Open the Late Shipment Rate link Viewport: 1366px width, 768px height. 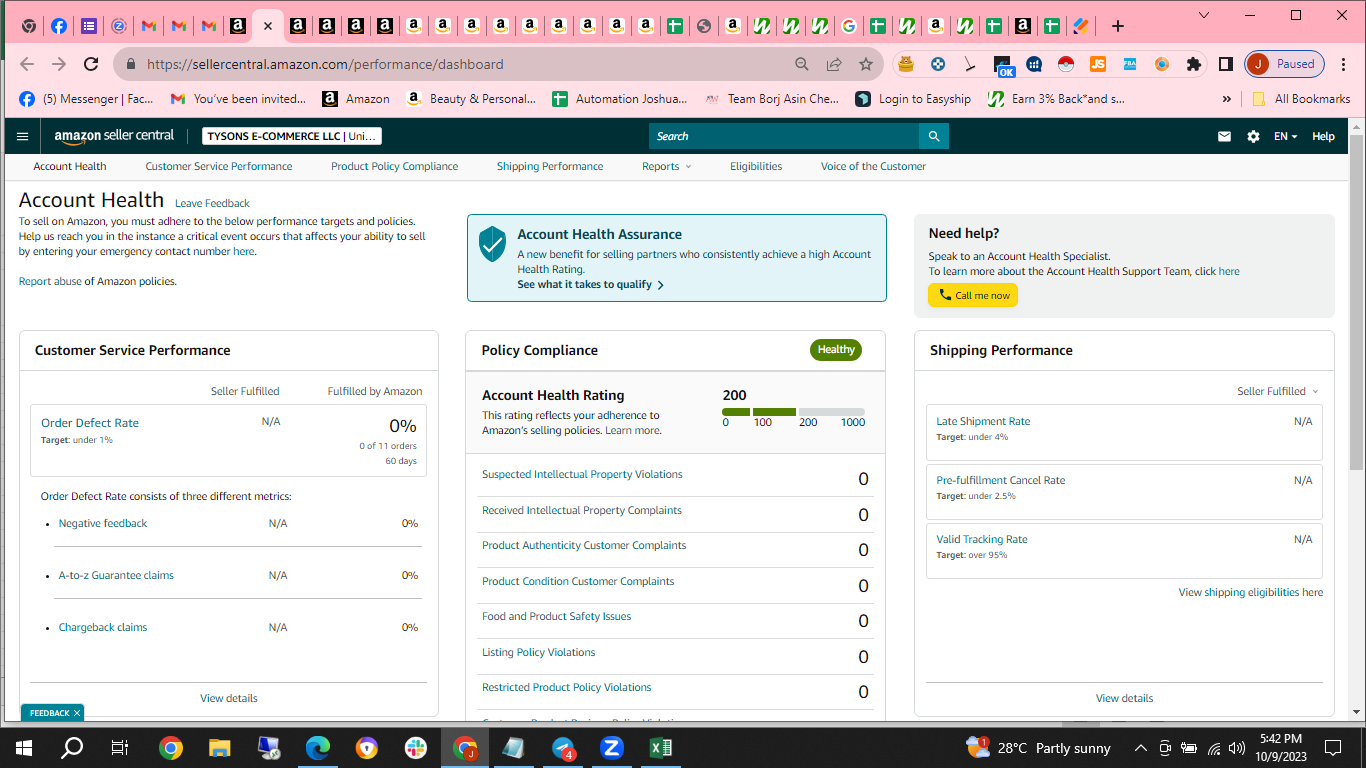click(x=983, y=421)
